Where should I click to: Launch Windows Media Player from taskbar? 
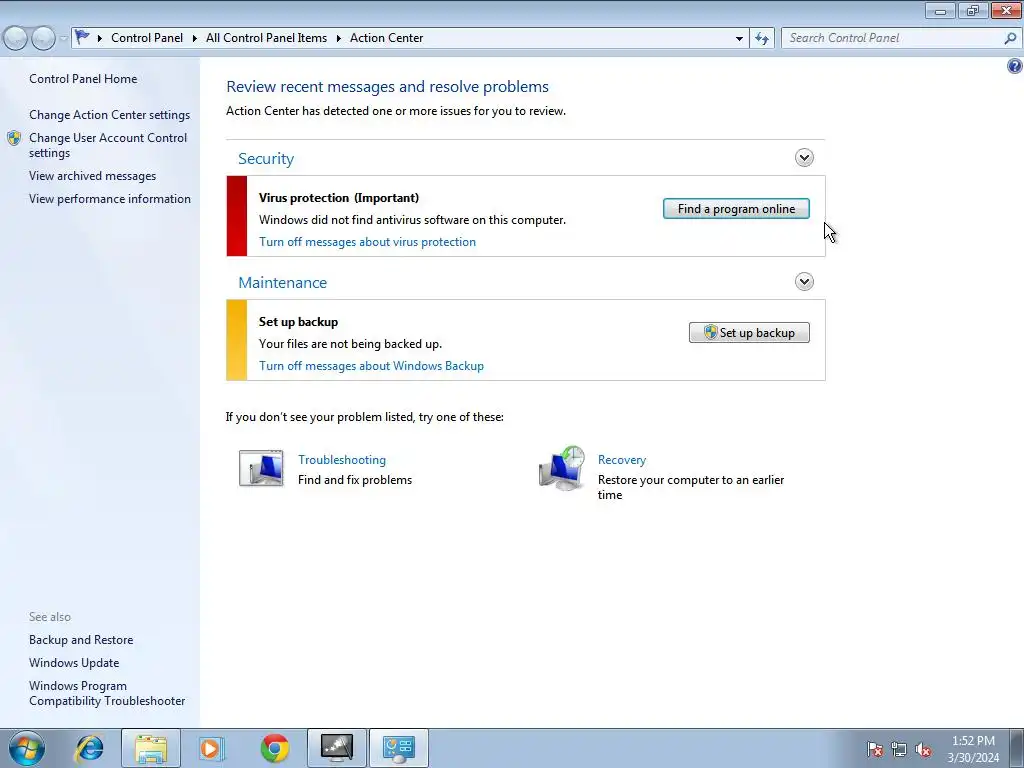click(x=211, y=748)
